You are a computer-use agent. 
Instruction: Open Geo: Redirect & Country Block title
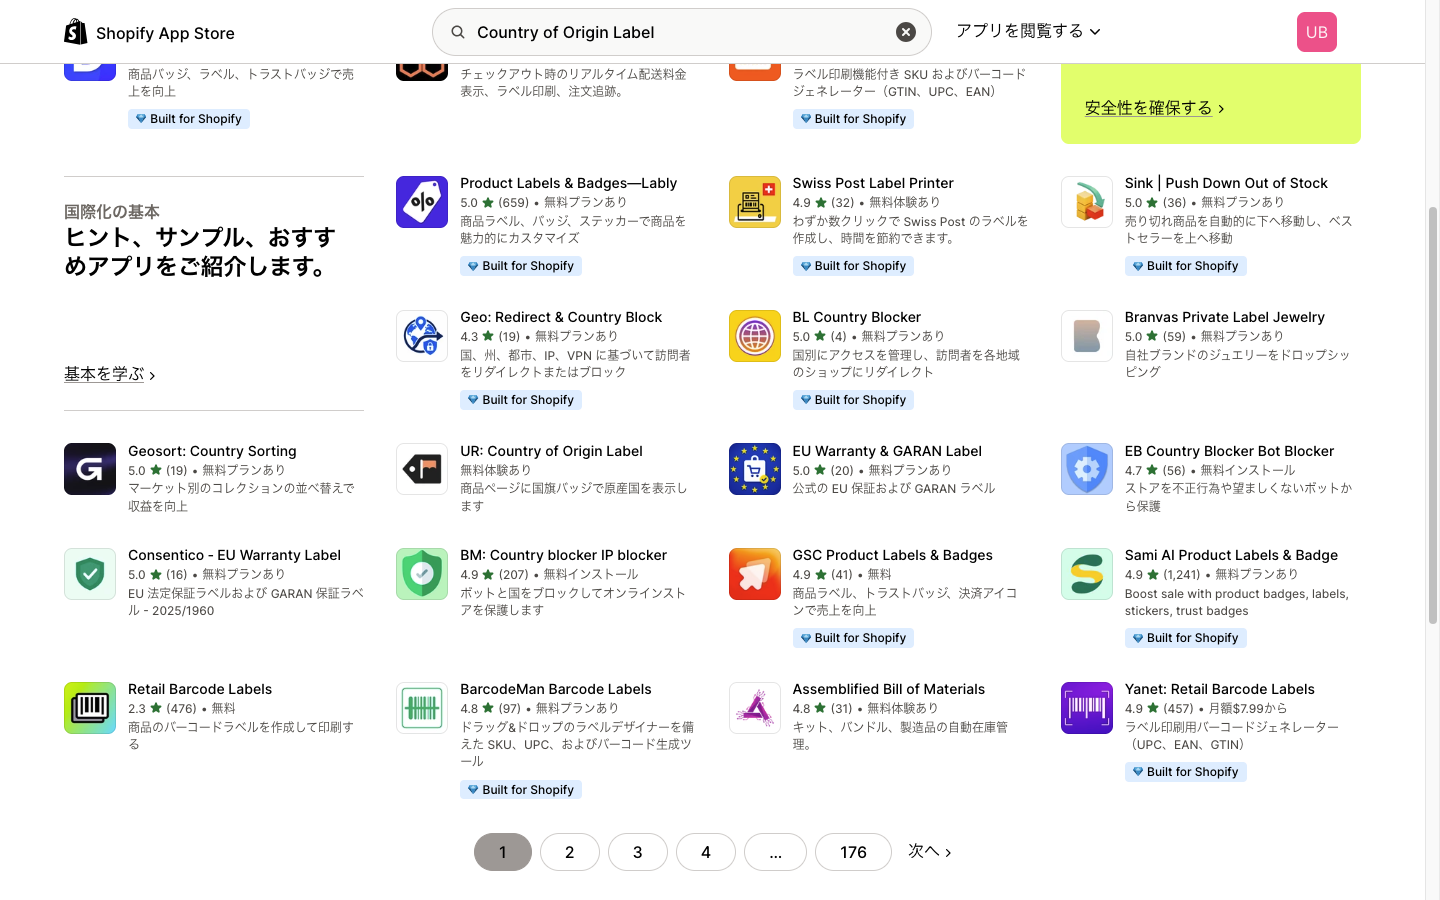point(561,317)
